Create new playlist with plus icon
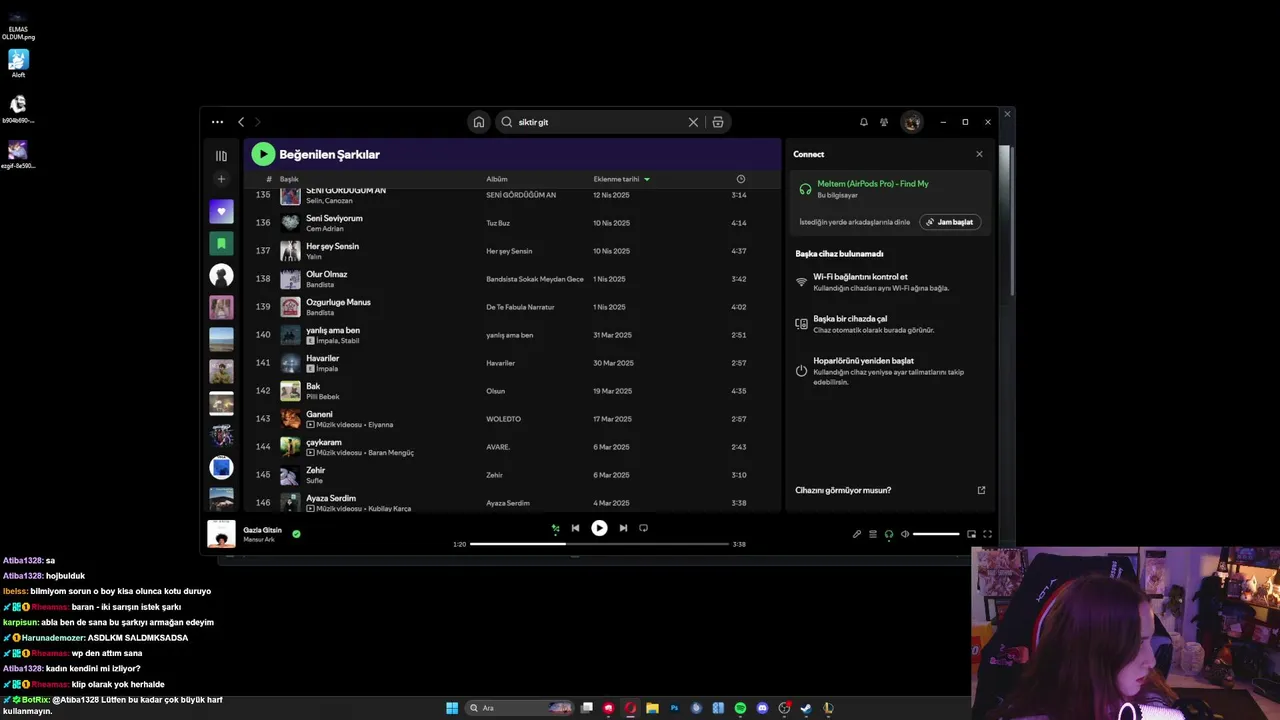This screenshot has height=720, width=1280. 221,179
